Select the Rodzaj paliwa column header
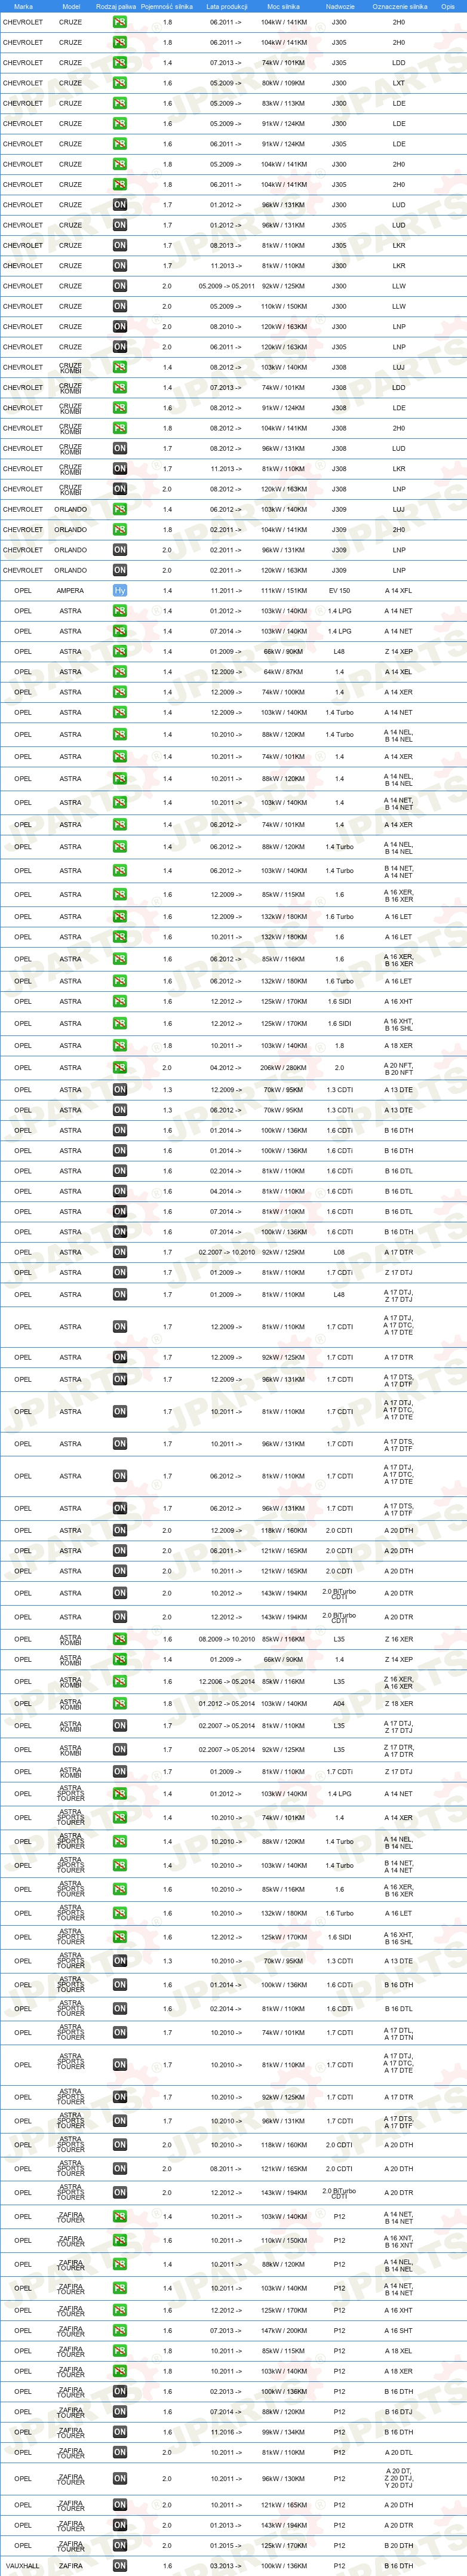Viewport: 467px width, 2576px height. pyautogui.click(x=116, y=6)
